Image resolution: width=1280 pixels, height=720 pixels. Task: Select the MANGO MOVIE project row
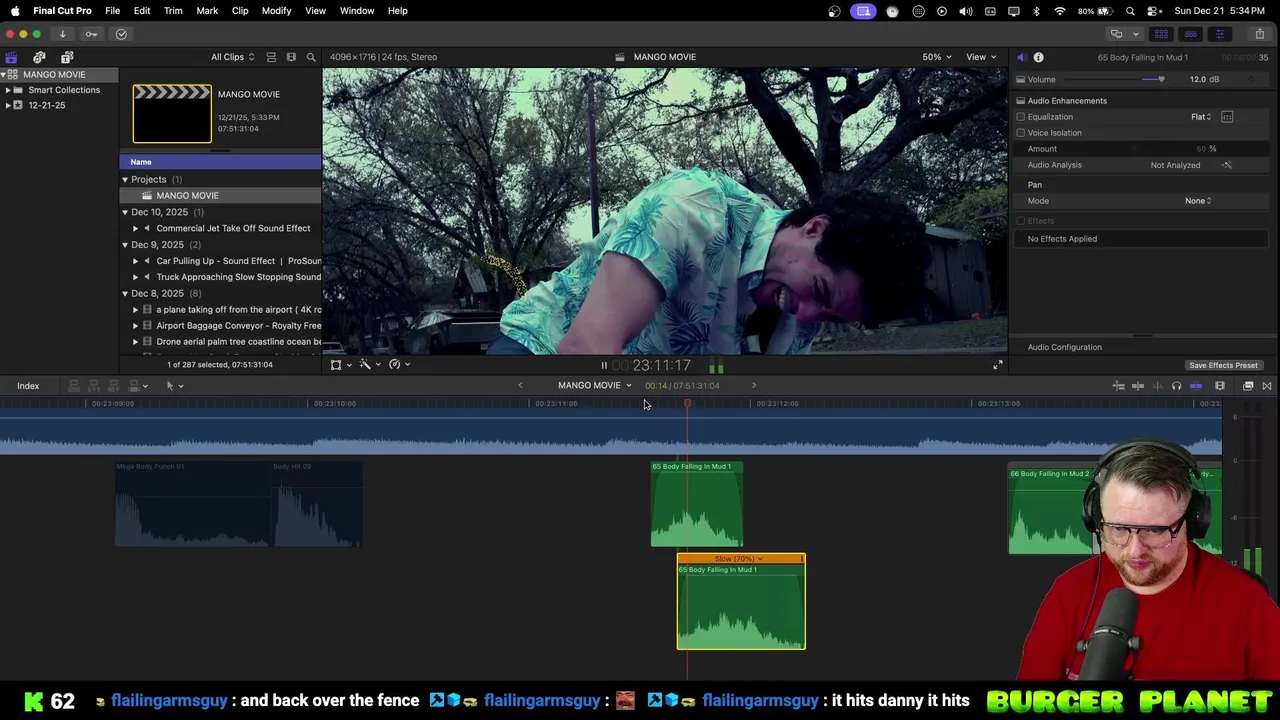(220, 196)
